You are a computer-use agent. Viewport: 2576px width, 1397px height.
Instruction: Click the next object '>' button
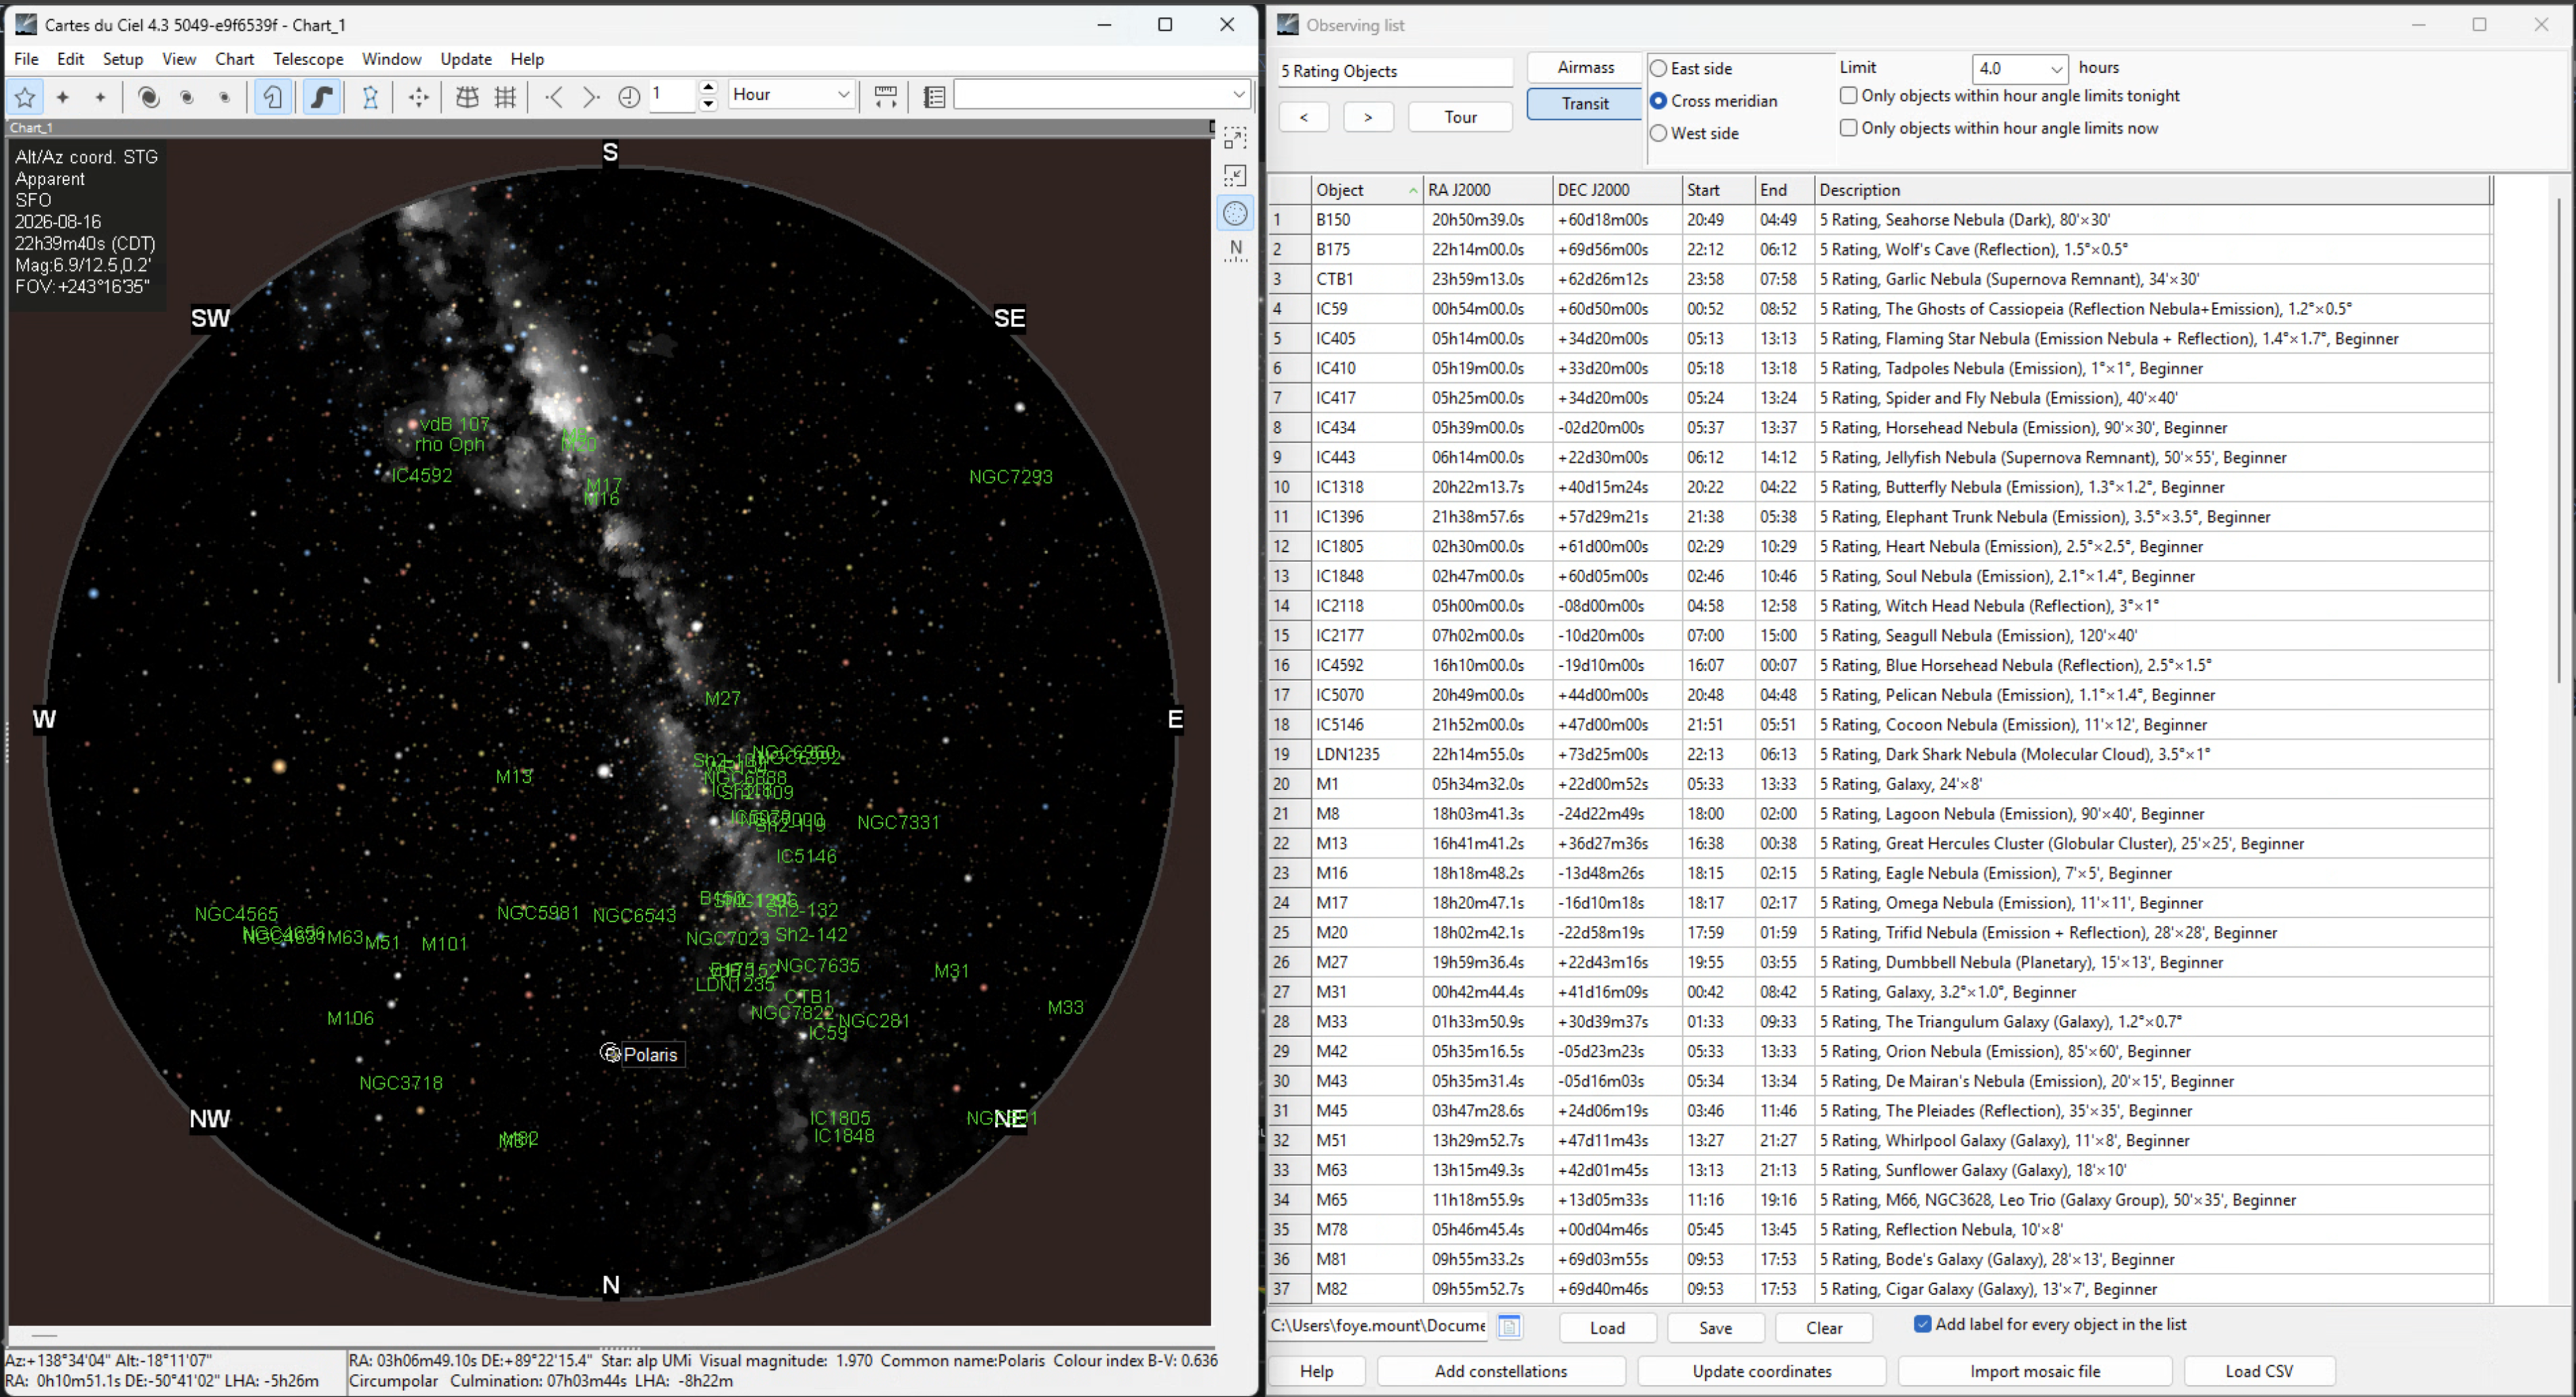point(1368,117)
